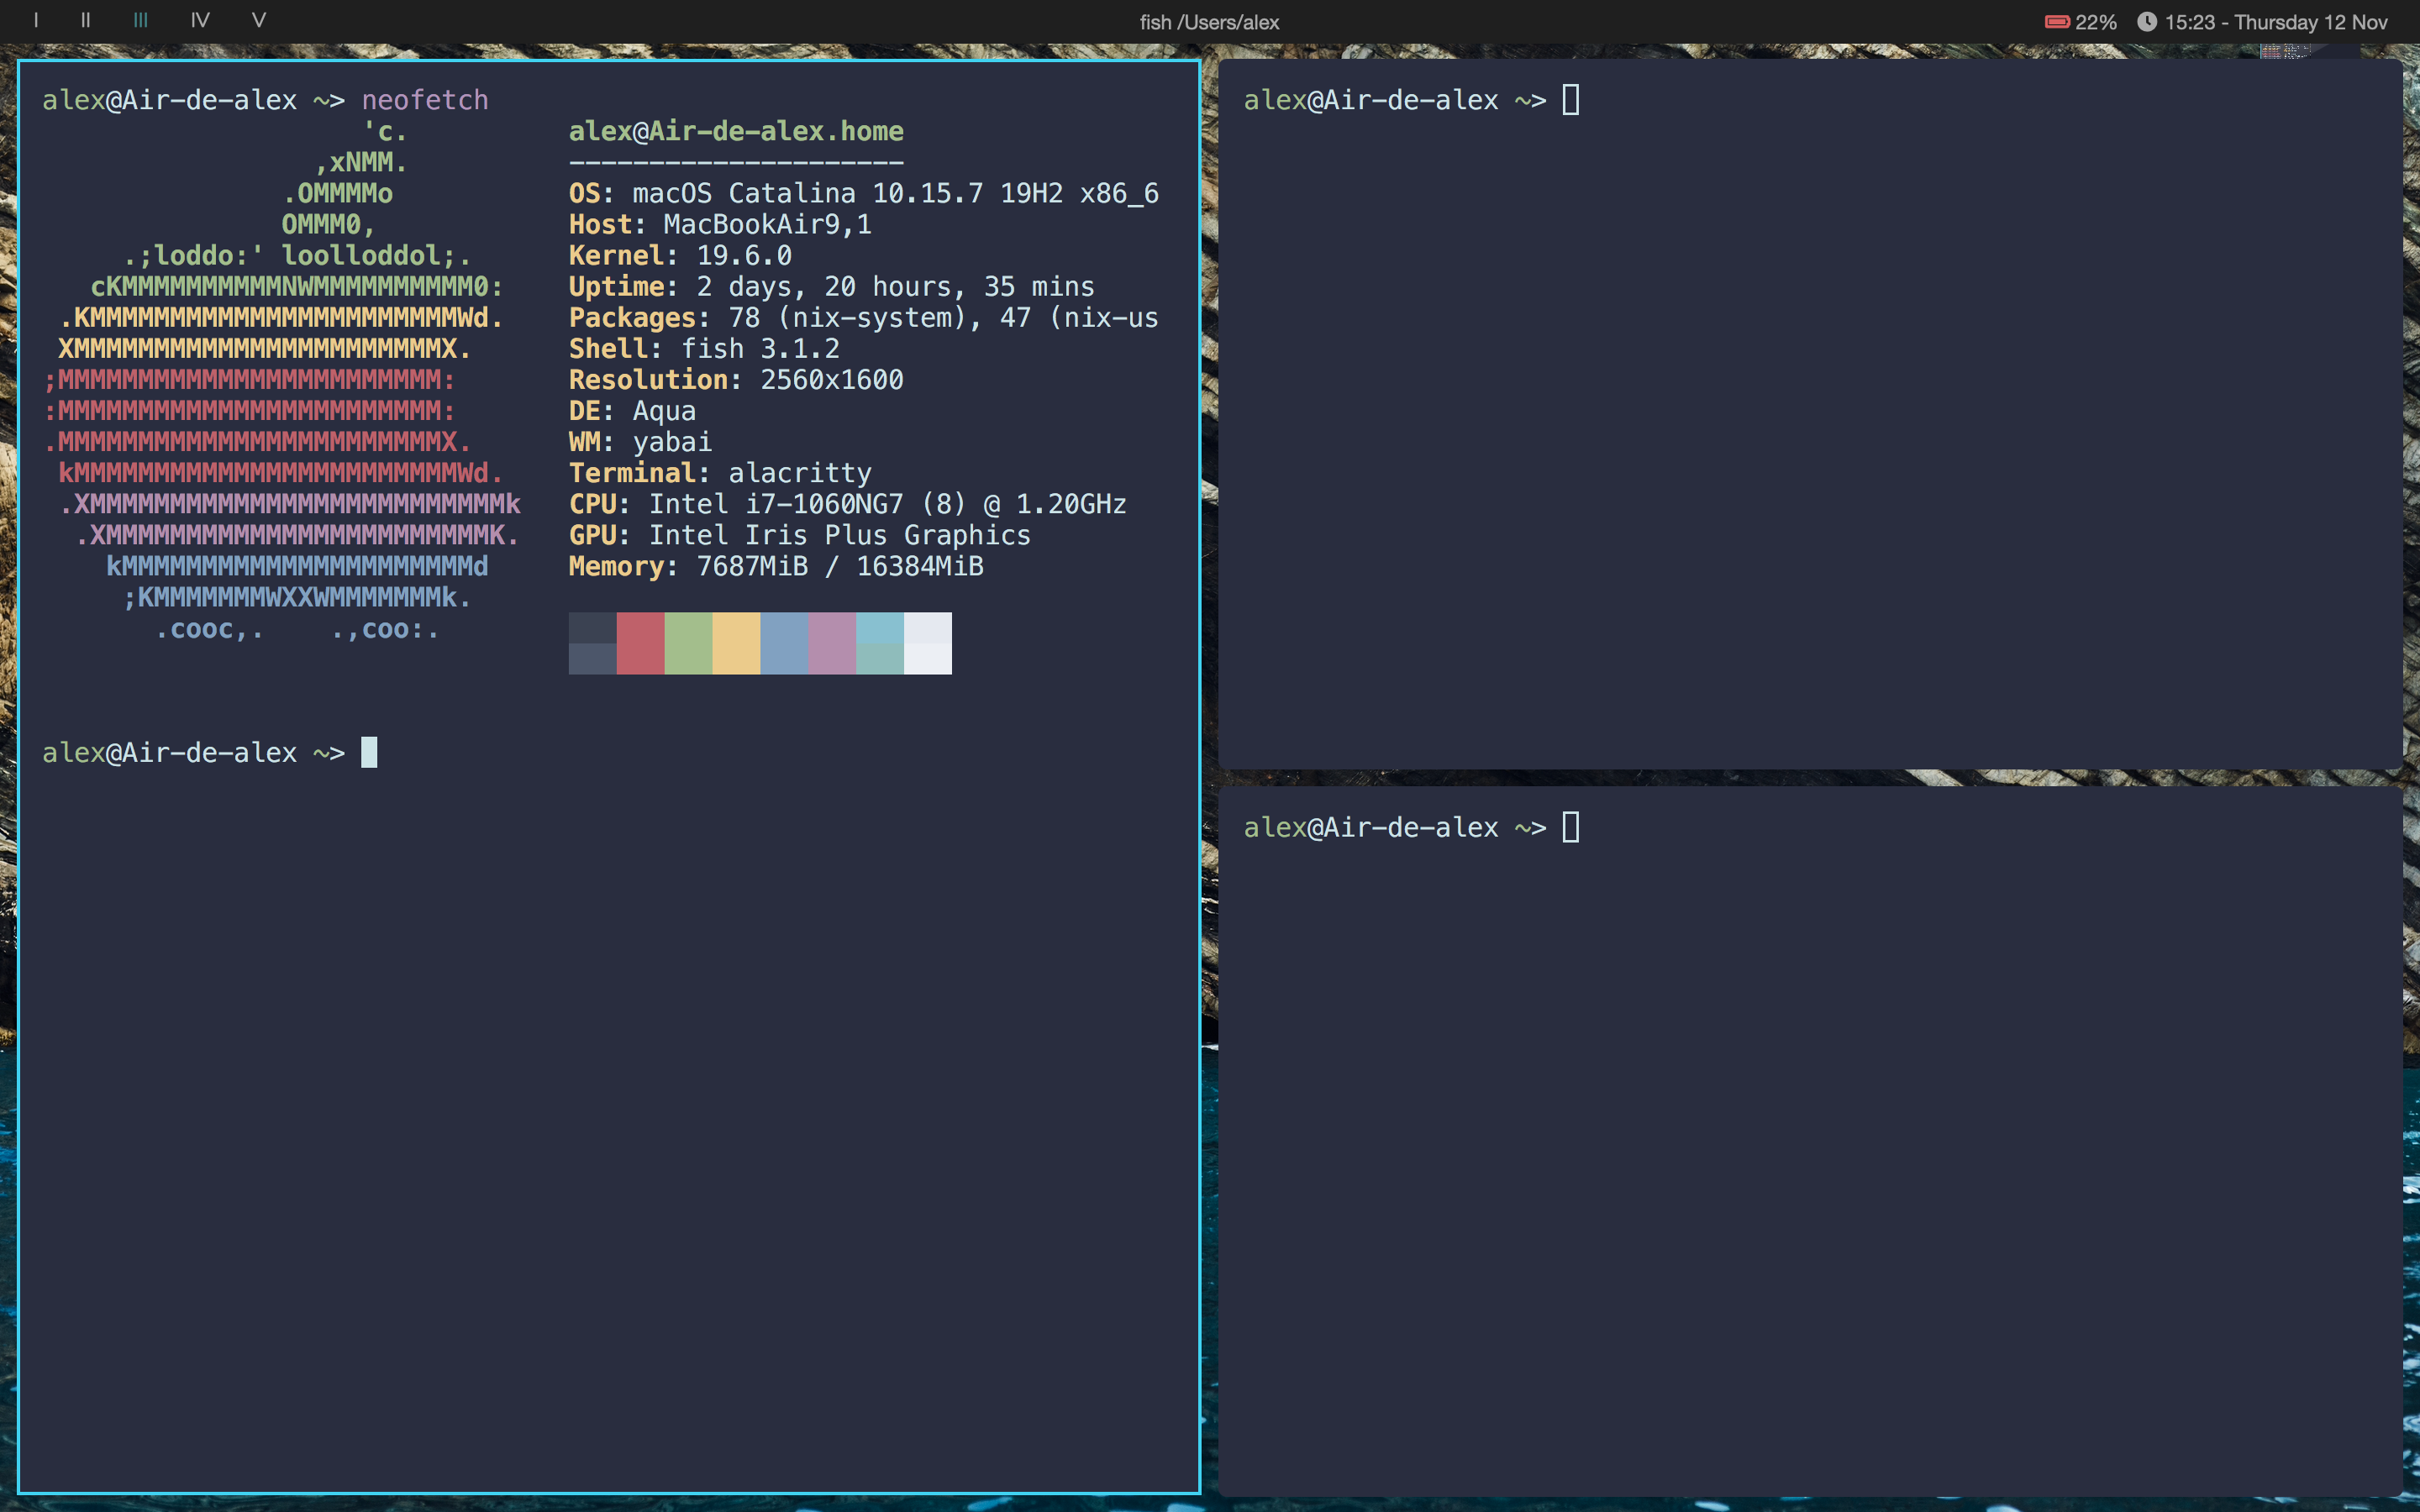The image size is (2420, 1512).
Task: Select the highlighted workspace III indicator
Action: click(141, 19)
